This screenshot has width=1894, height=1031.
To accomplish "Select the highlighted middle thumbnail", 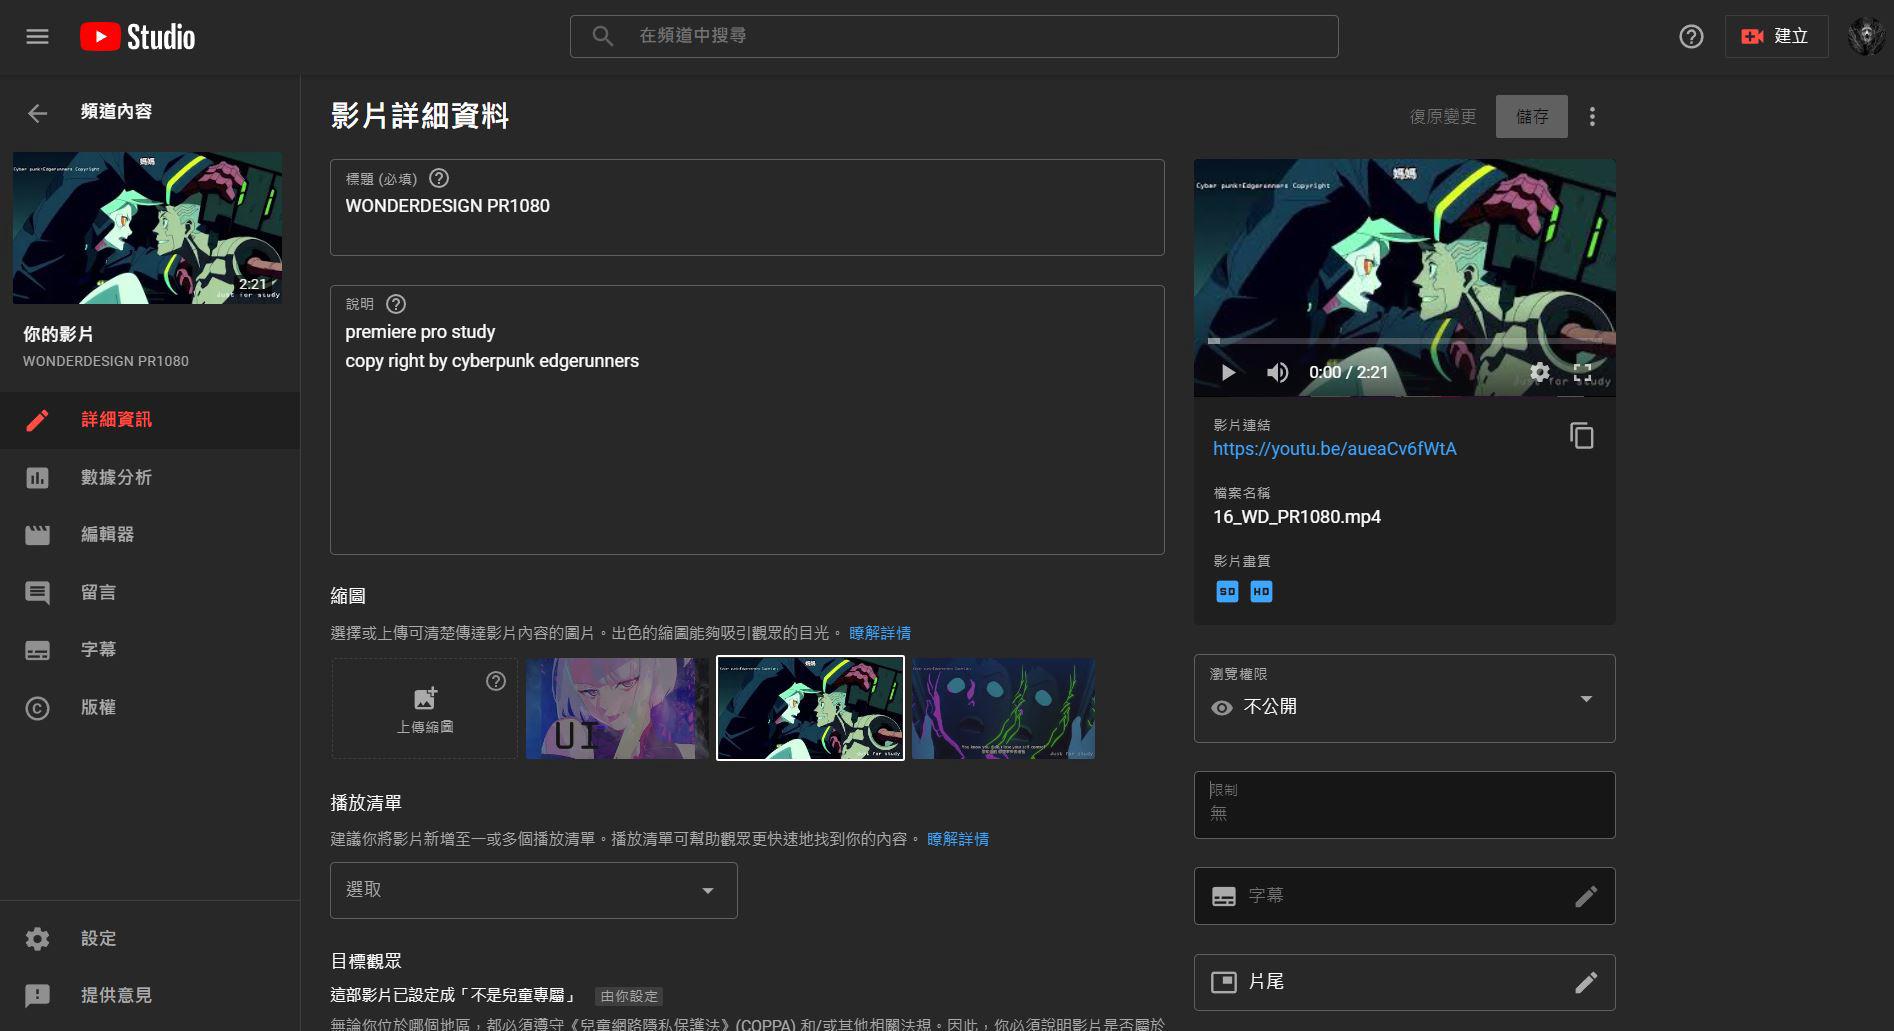I will pos(810,708).
